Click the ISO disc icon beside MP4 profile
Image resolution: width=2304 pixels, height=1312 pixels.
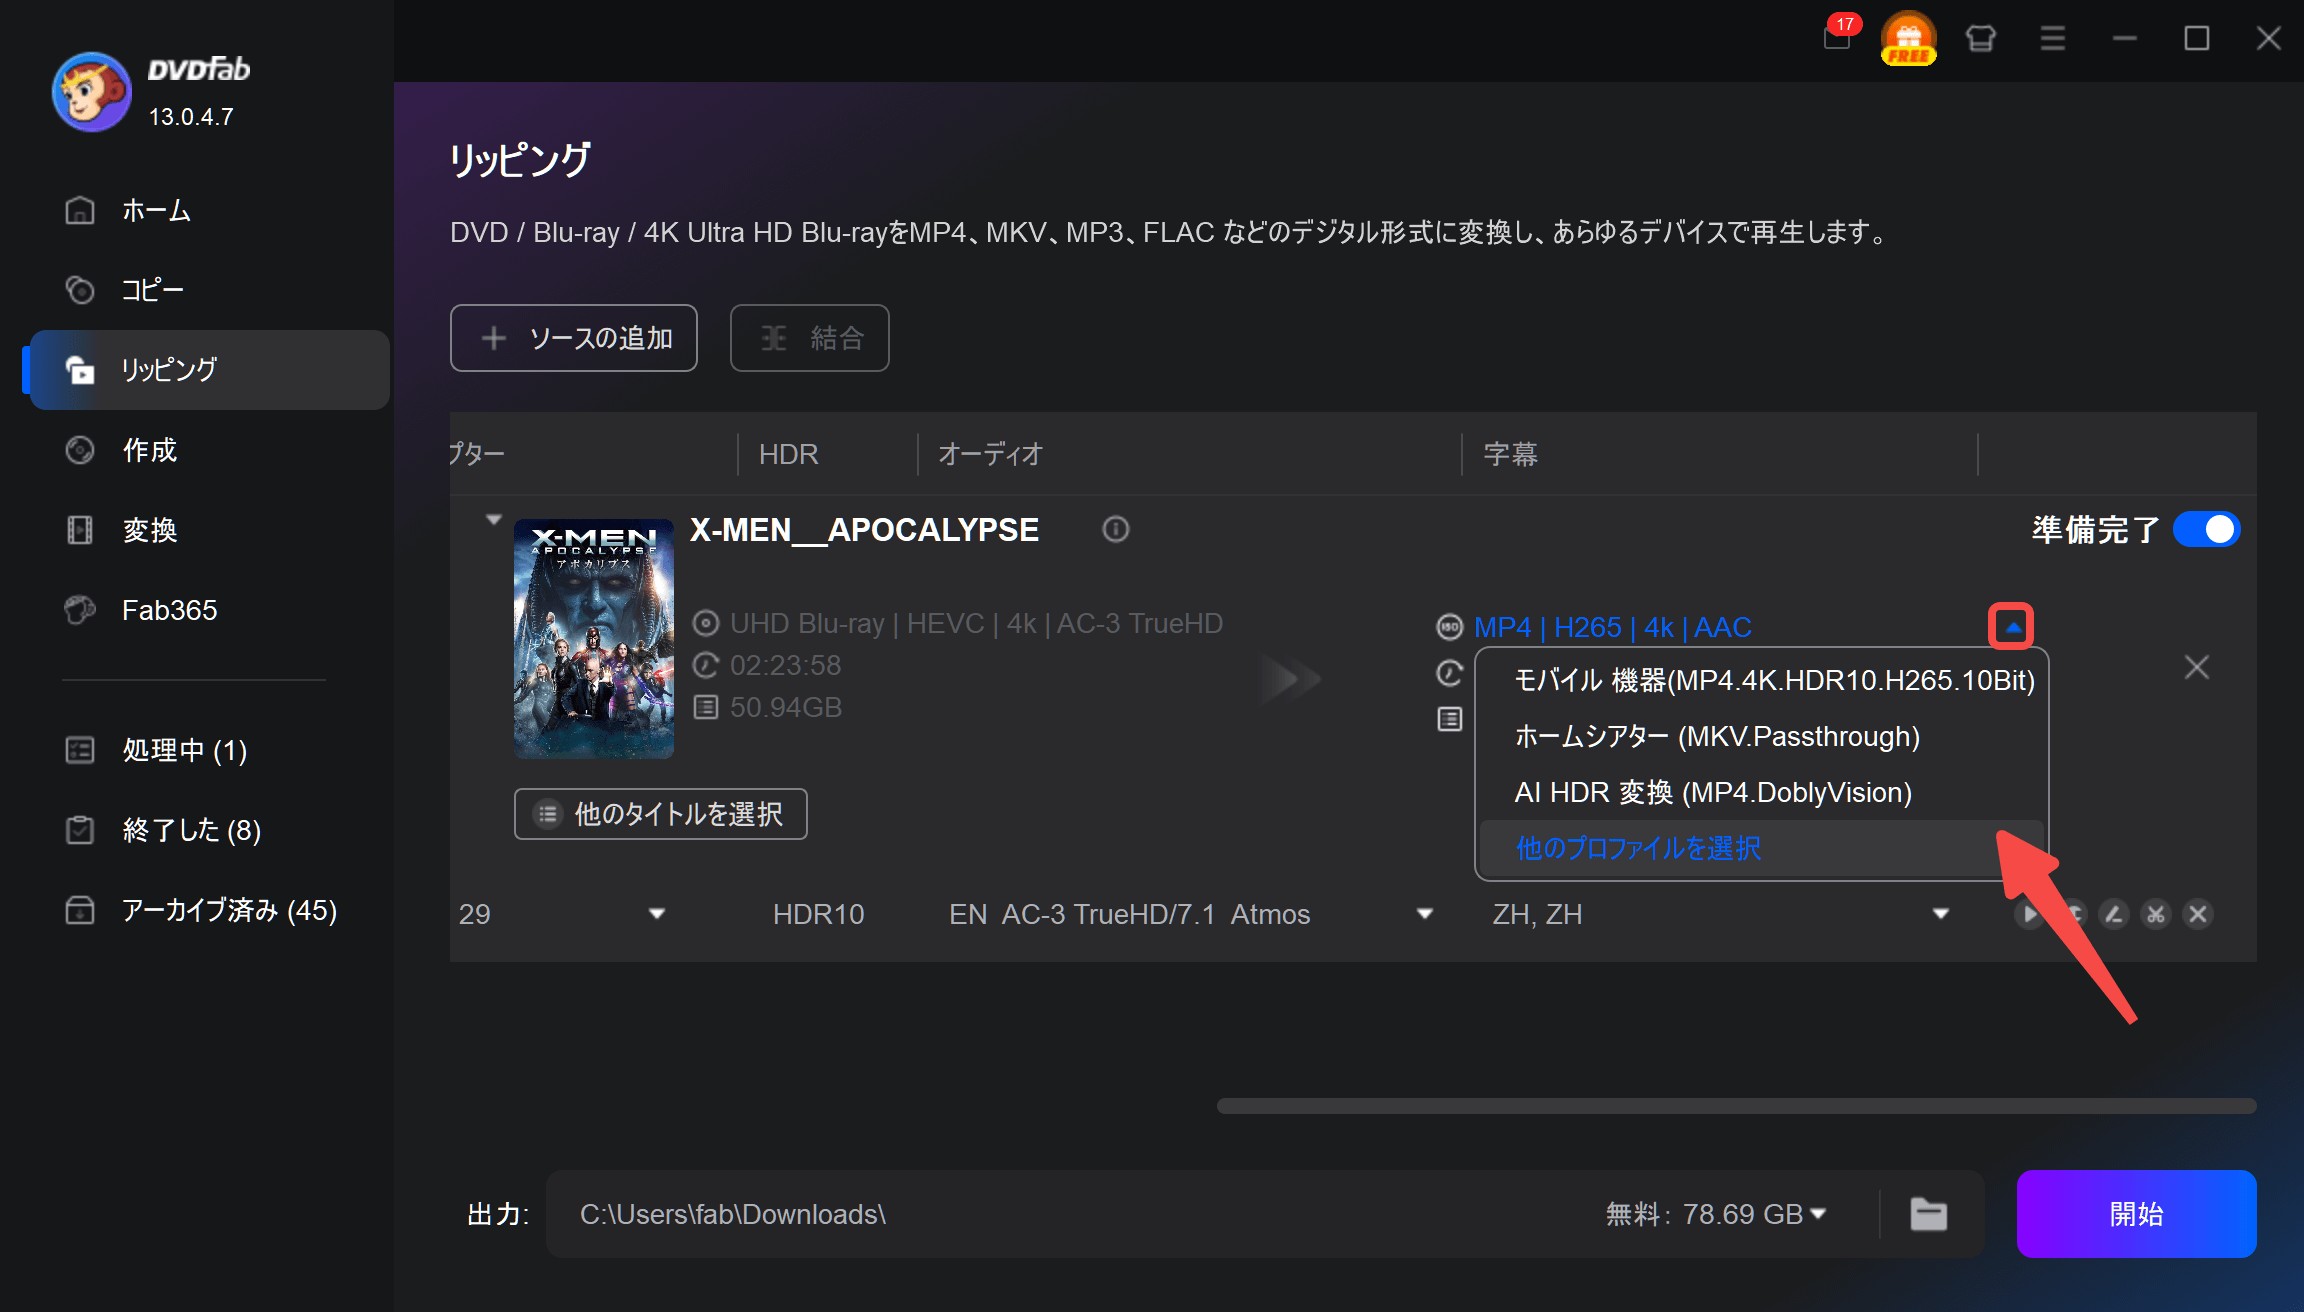[1450, 627]
